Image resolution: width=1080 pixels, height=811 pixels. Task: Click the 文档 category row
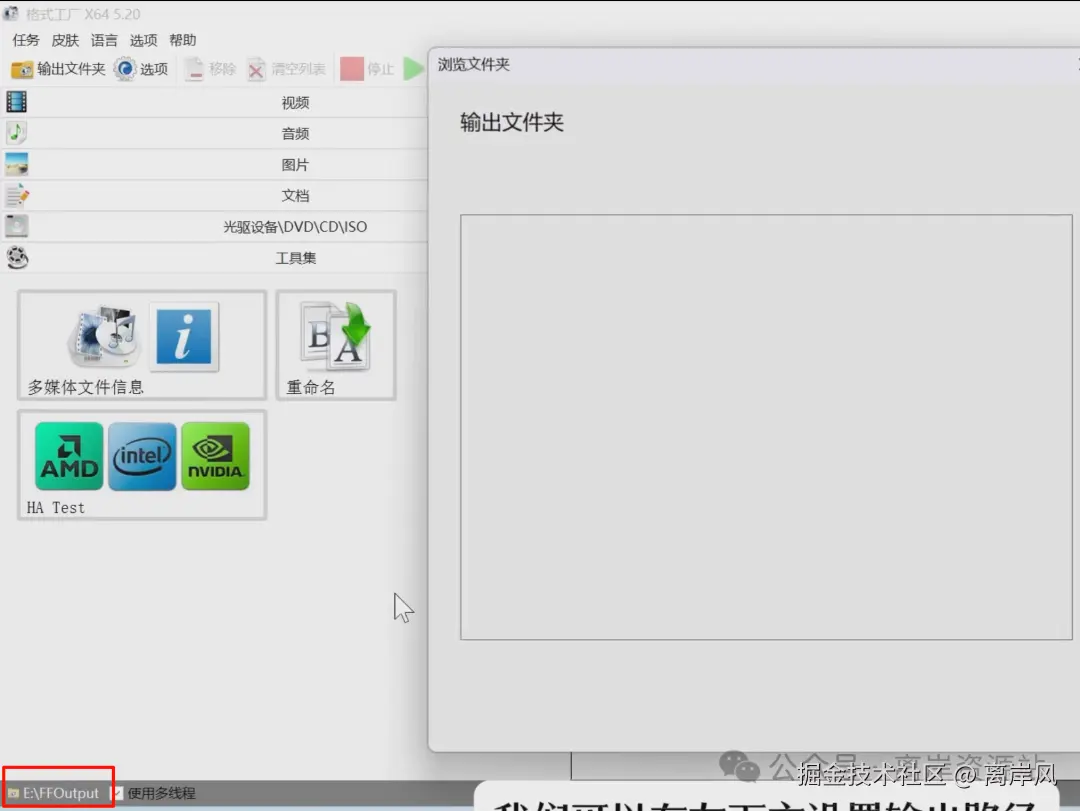click(x=296, y=195)
